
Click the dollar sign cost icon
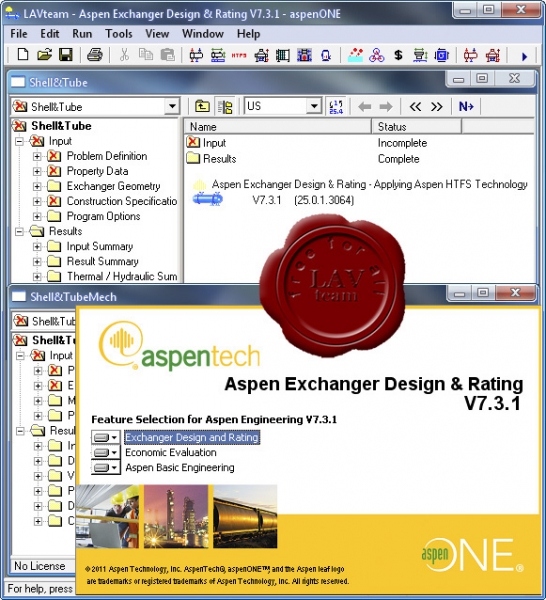click(398, 55)
